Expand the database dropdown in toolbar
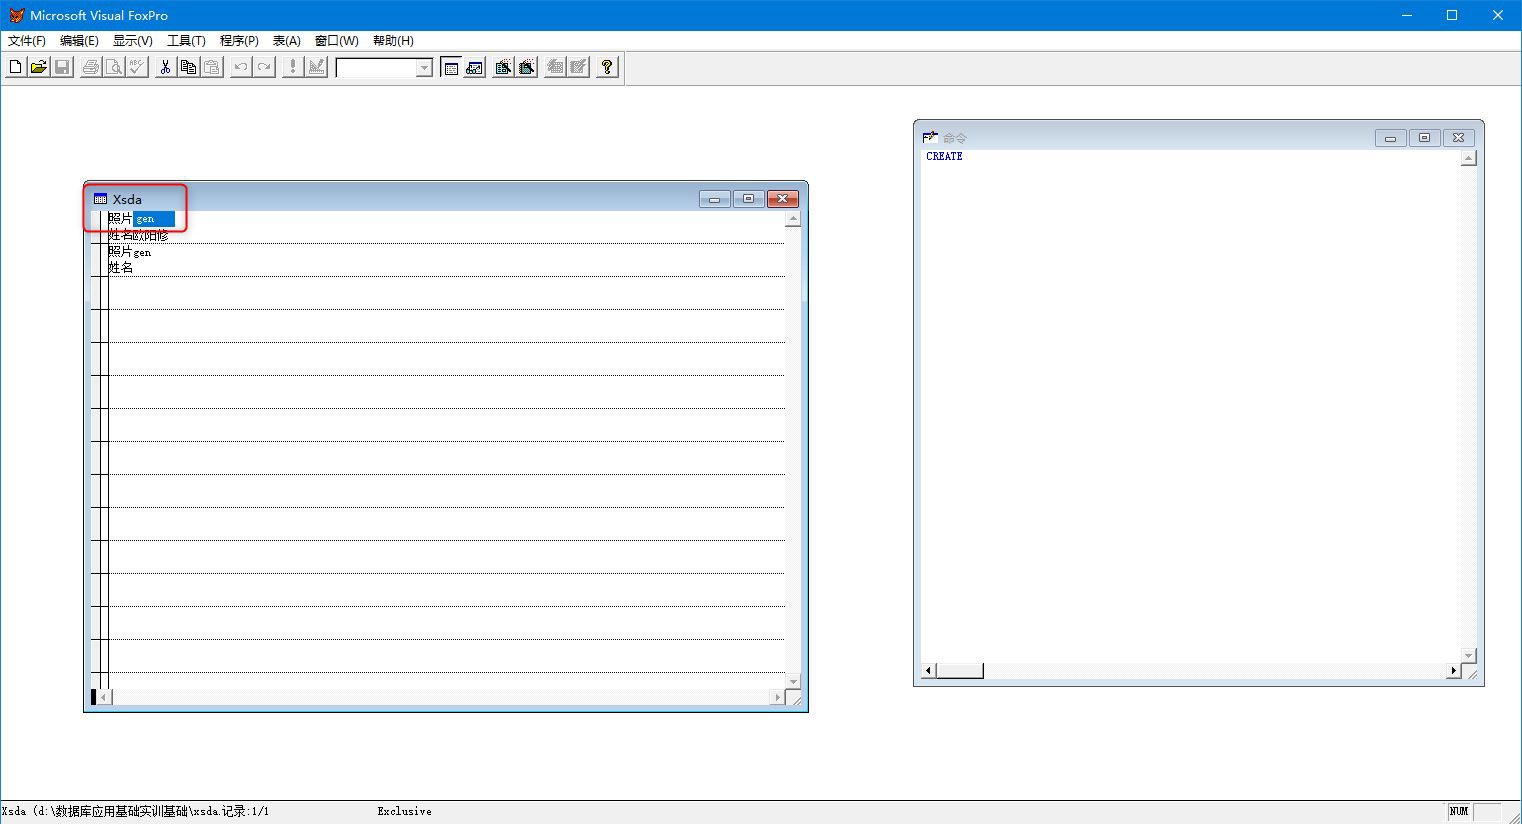The width and height of the screenshot is (1522, 824). [424, 68]
